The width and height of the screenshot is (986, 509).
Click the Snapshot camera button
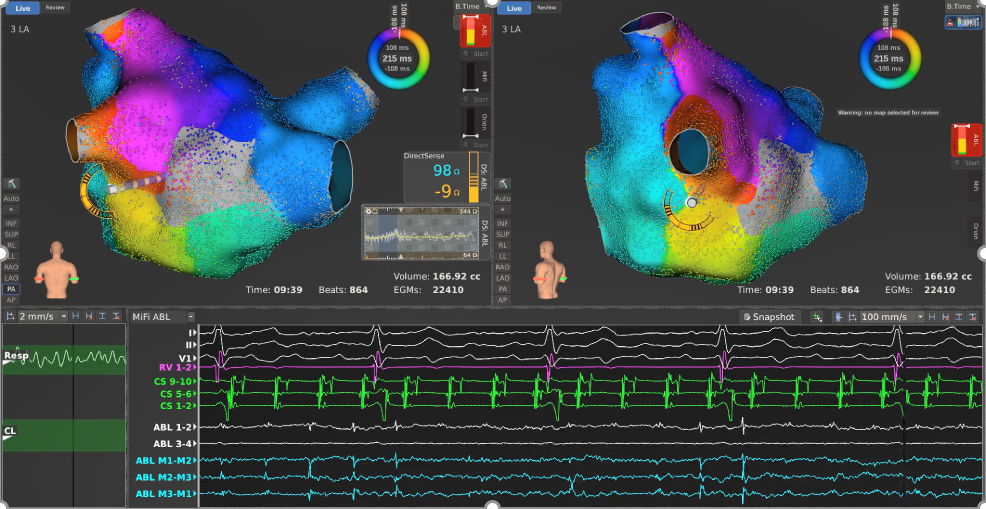(x=768, y=316)
